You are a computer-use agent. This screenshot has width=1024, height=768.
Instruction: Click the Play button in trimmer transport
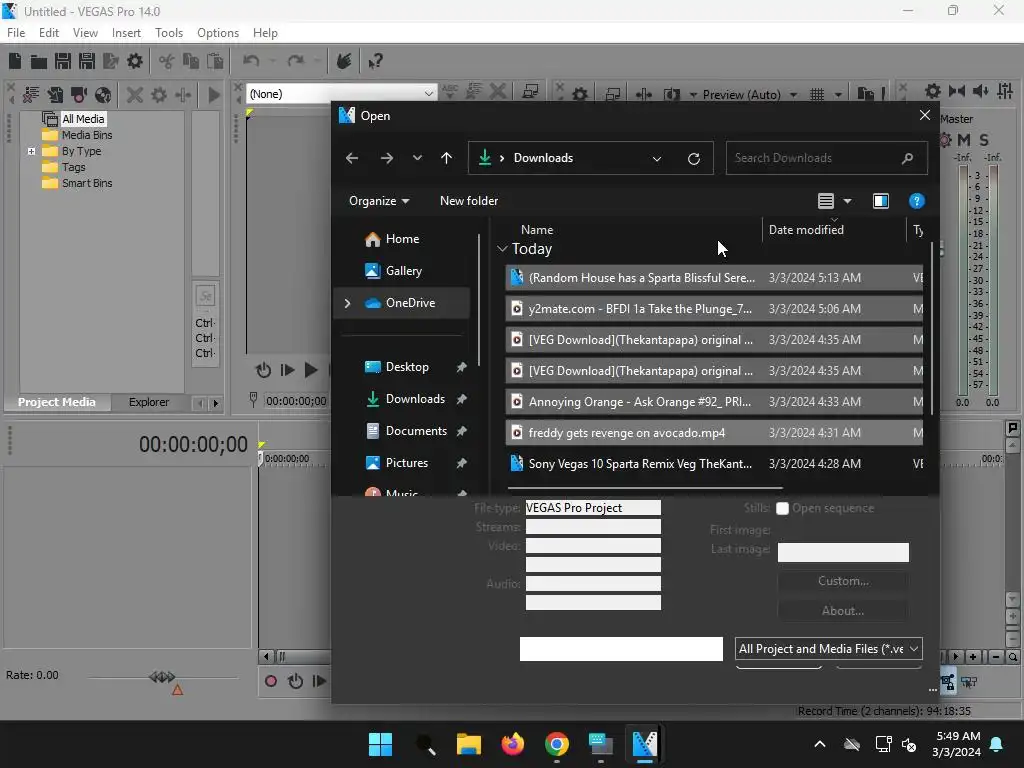311,370
